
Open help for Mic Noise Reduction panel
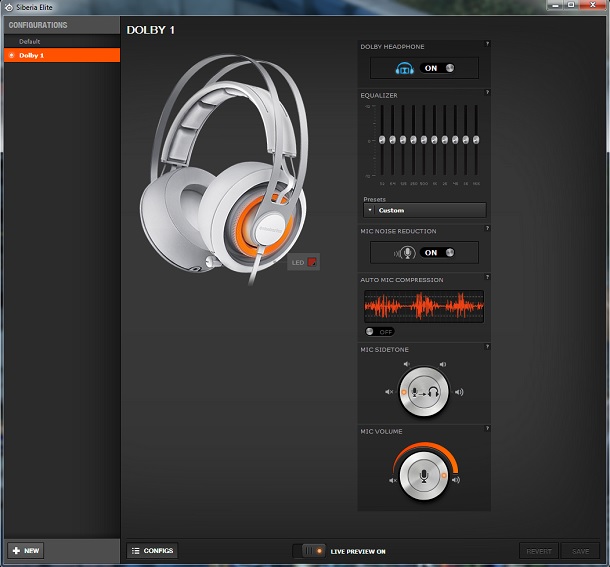point(487,228)
